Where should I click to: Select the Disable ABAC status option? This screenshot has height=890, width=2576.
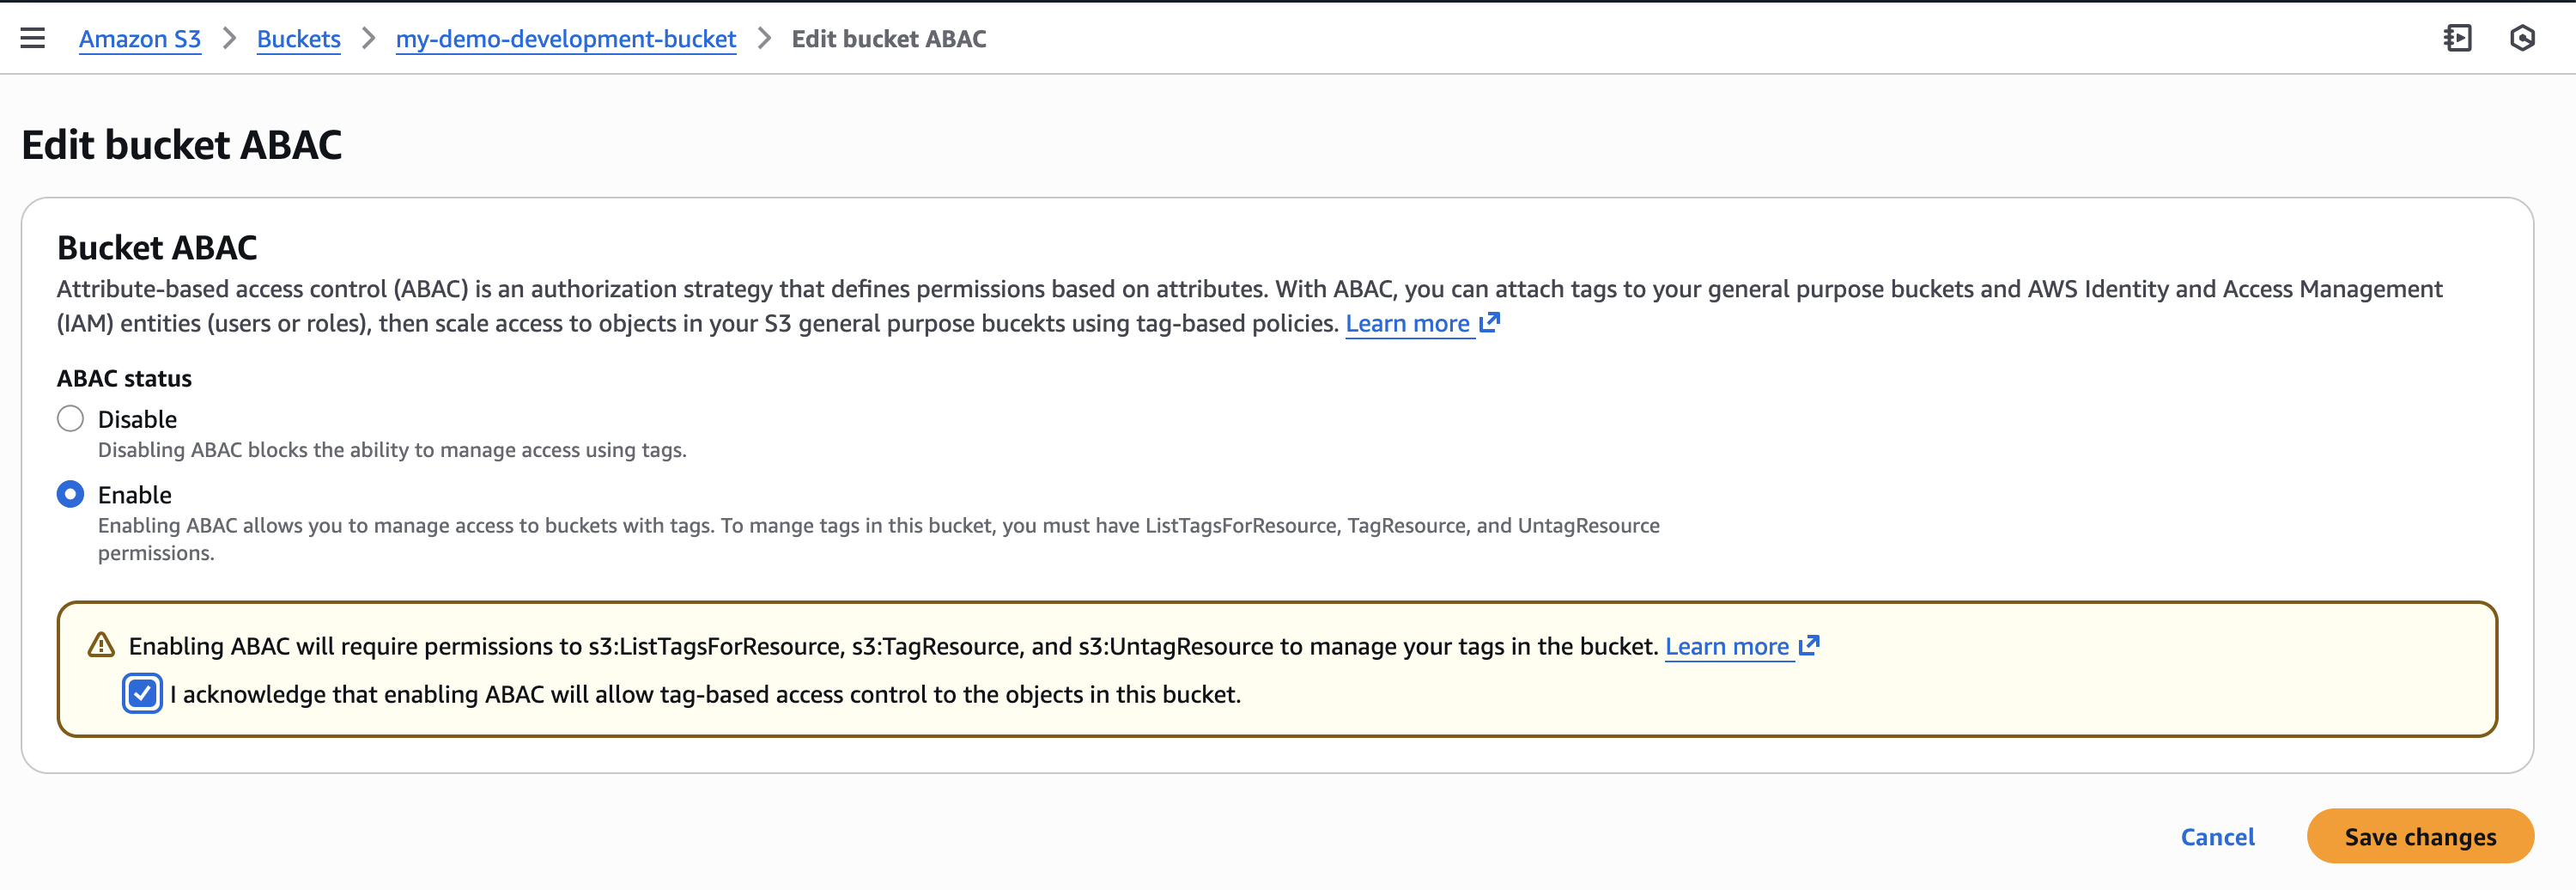[x=70, y=419]
